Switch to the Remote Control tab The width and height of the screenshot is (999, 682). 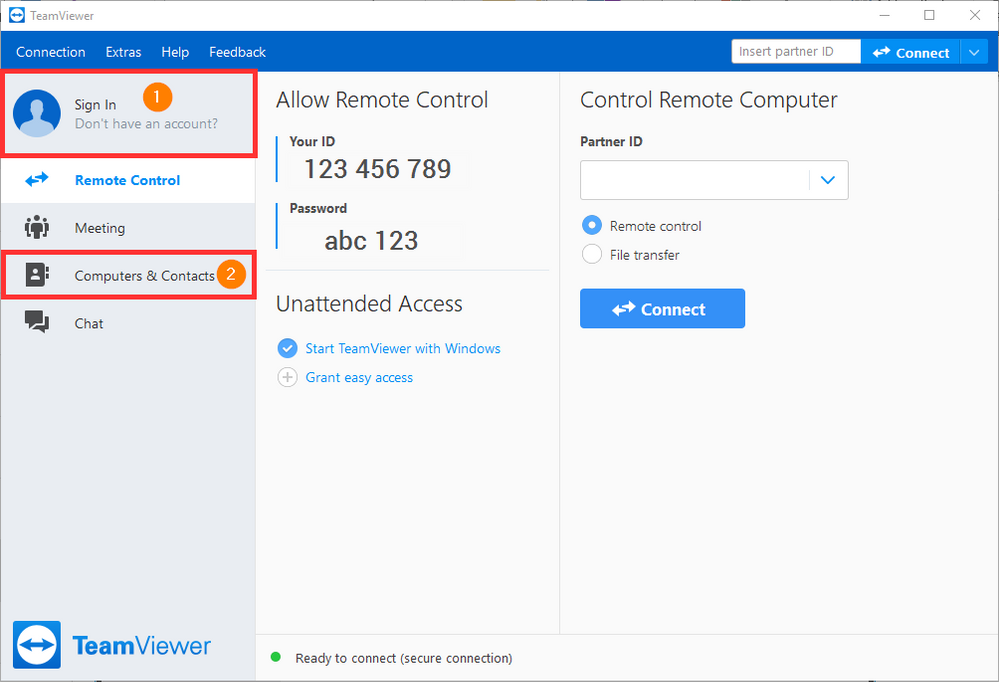pyautogui.click(x=128, y=180)
